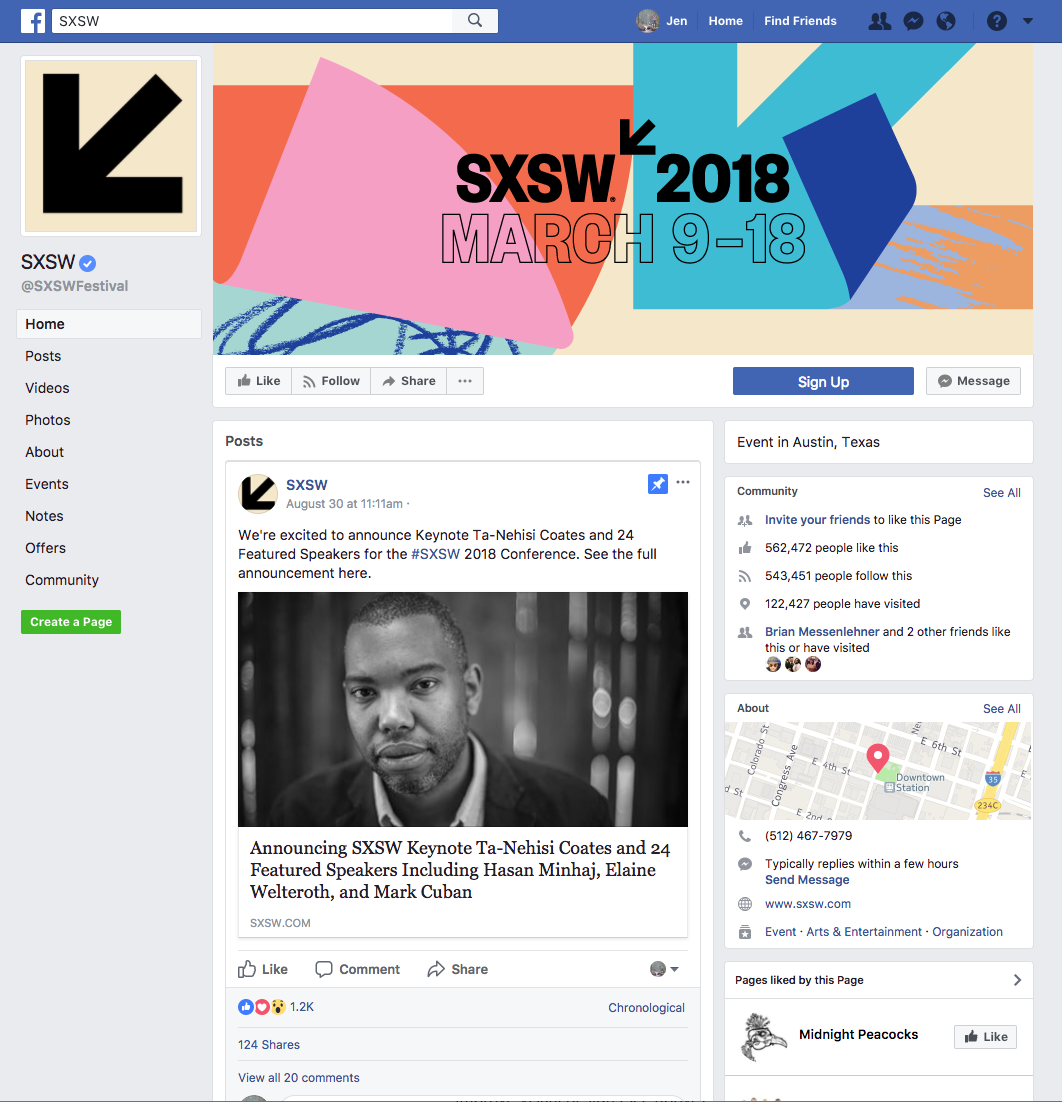Click the Organization category link

(x=967, y=932)
